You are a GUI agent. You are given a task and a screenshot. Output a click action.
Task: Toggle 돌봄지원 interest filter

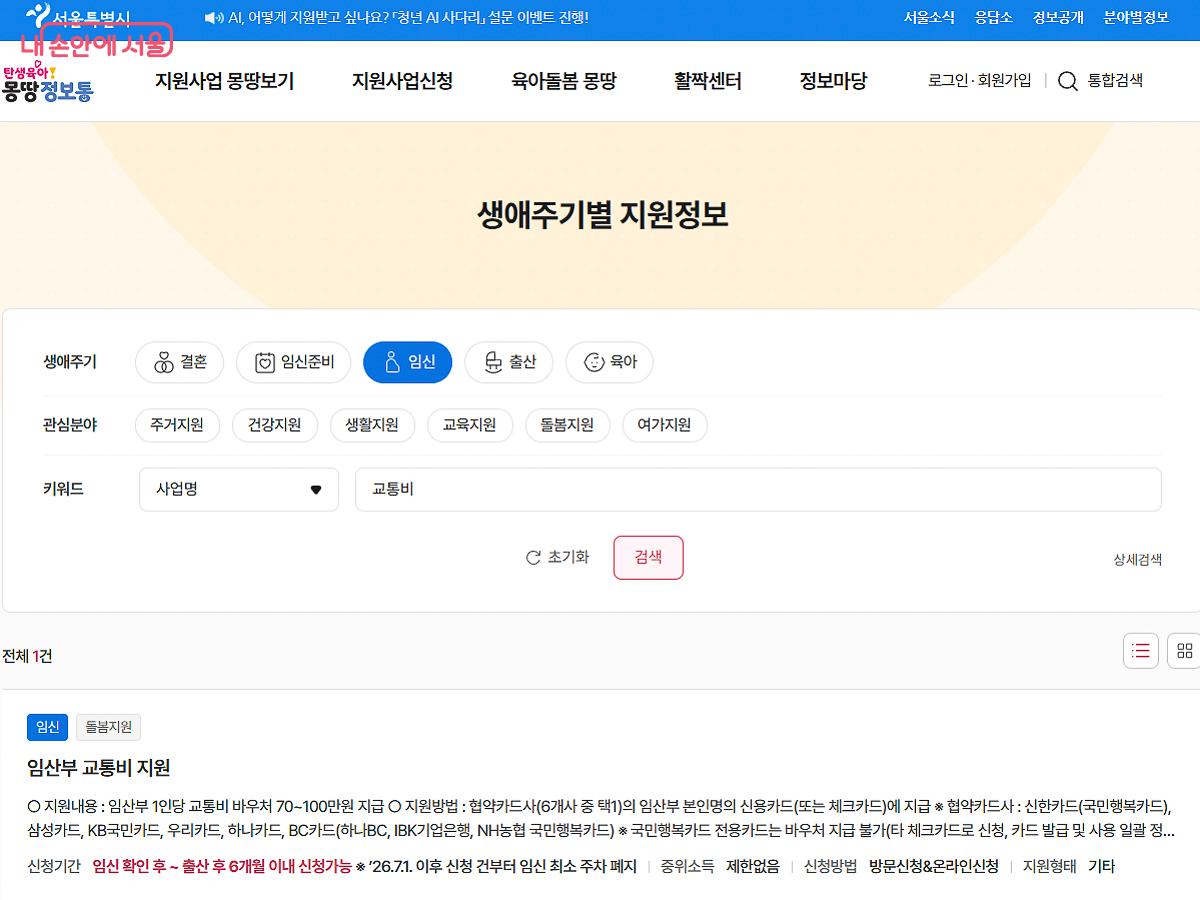pos(567,425)
